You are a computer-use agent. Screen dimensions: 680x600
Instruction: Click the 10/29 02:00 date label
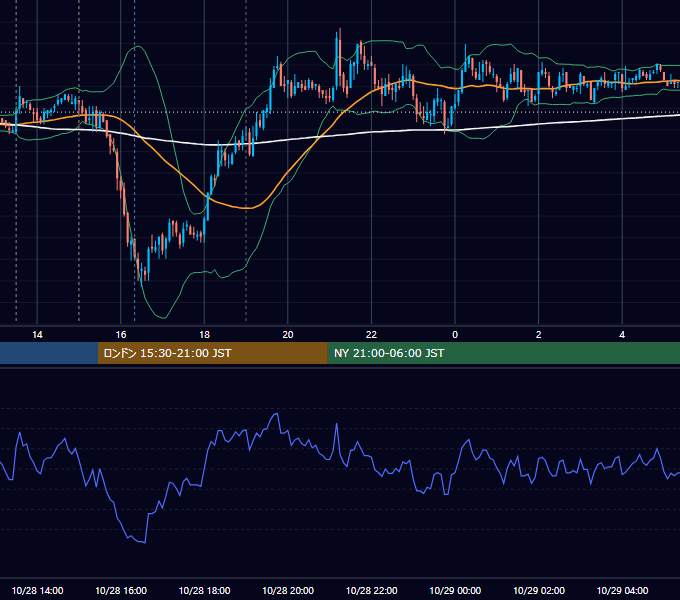[x=539, y=590]
